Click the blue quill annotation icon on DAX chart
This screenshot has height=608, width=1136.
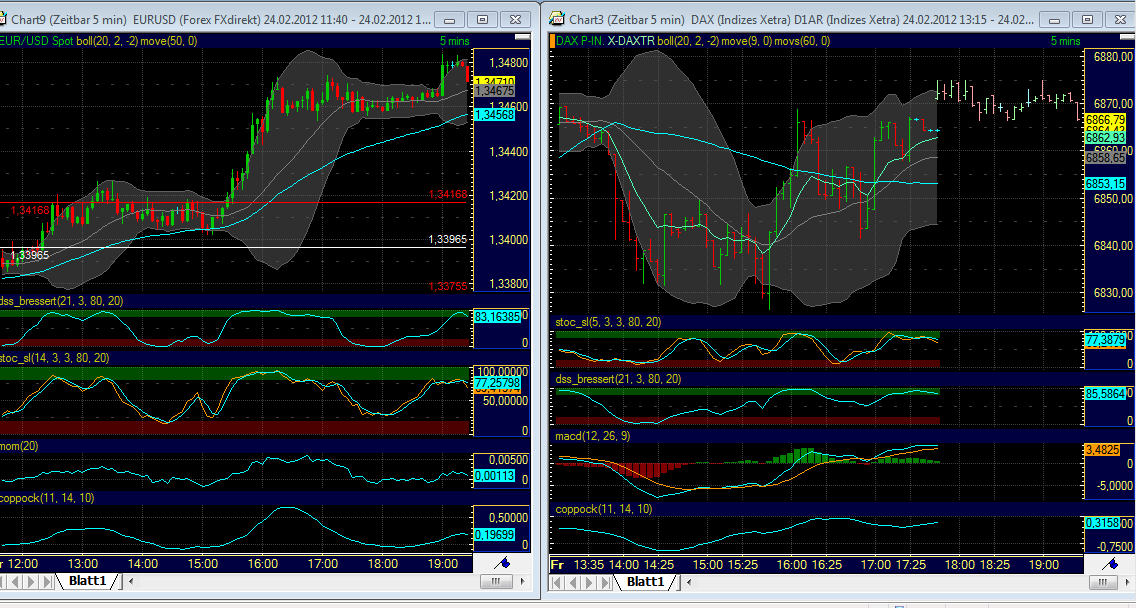[x=1109, y=562]
